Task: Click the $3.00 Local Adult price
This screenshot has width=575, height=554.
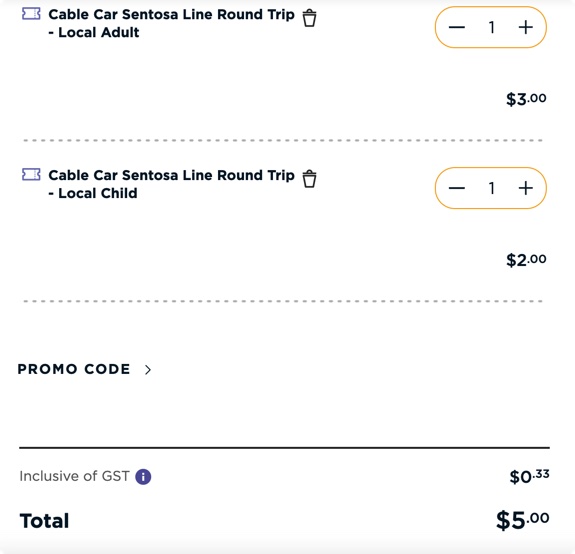Action: tap(526, 99)
